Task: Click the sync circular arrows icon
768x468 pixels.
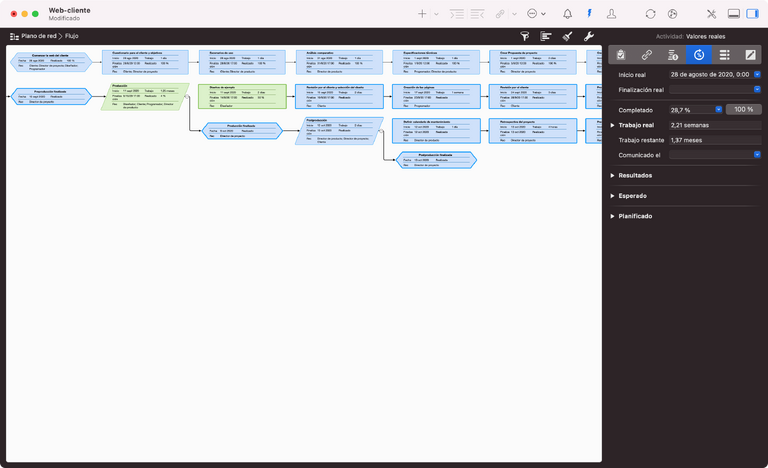Action: pyautogui.click(x=651, y=14)
